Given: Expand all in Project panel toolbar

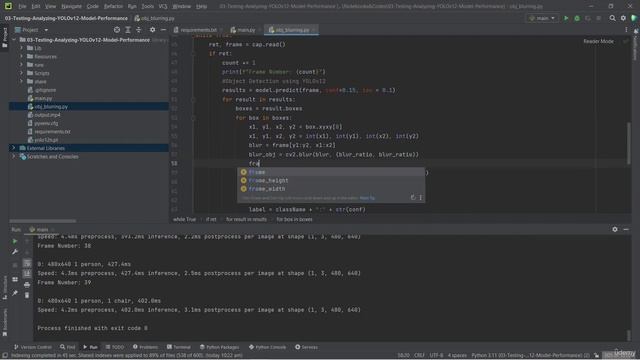Looking at the screenshot, I should click(x=128, y=30).
